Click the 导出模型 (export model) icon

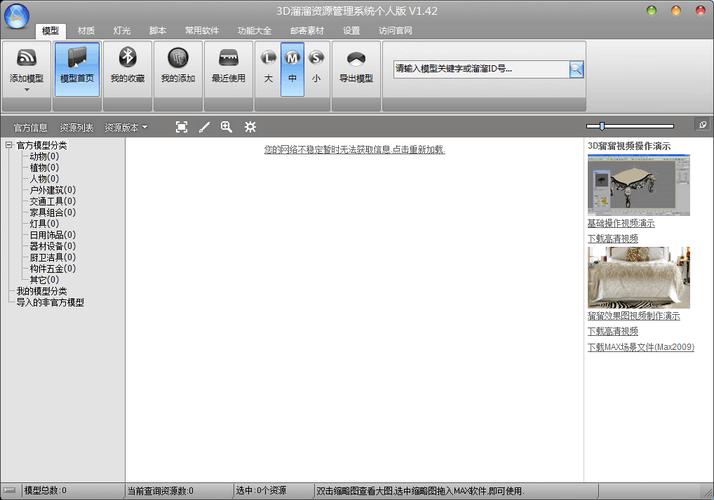(x=355, y=68)
